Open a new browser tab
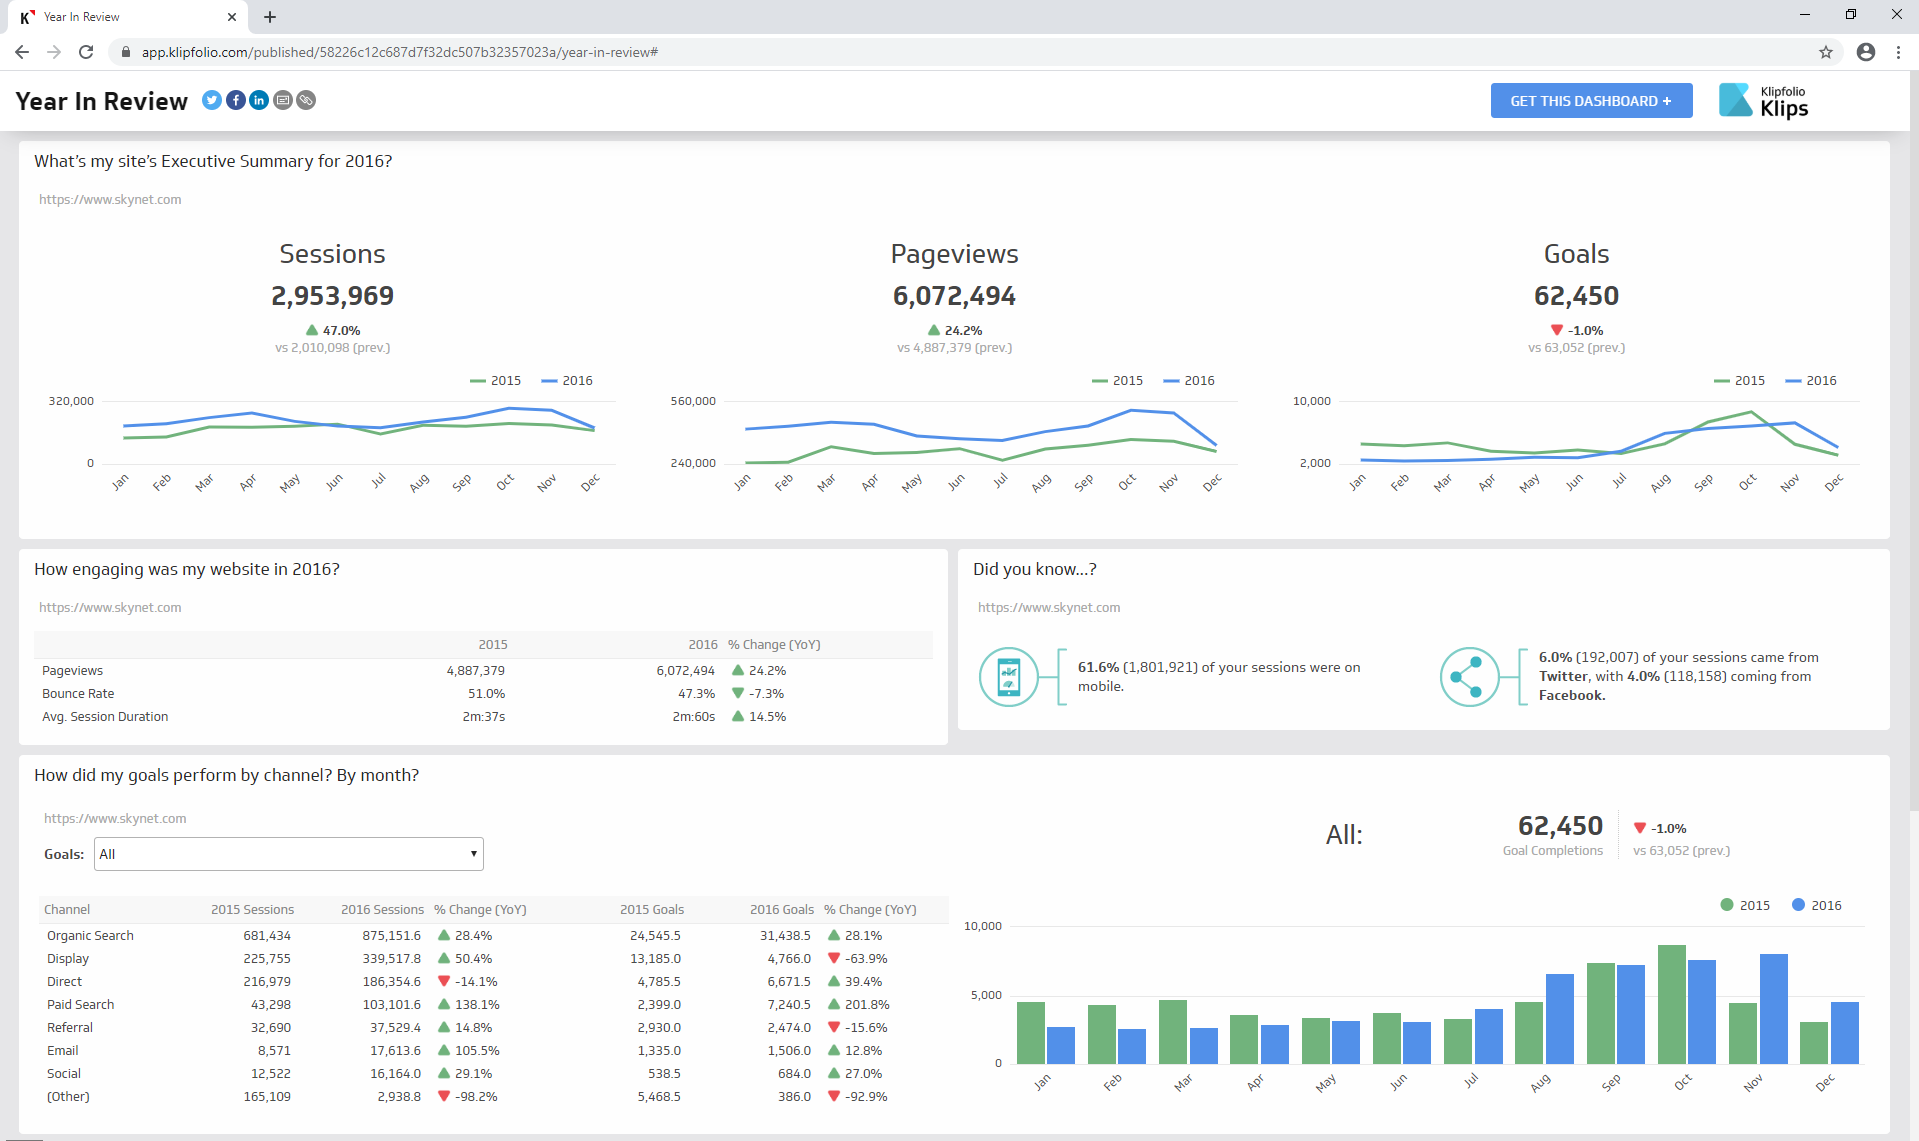Viewport: 1919px width, 1141px height. tap(269, 17)
